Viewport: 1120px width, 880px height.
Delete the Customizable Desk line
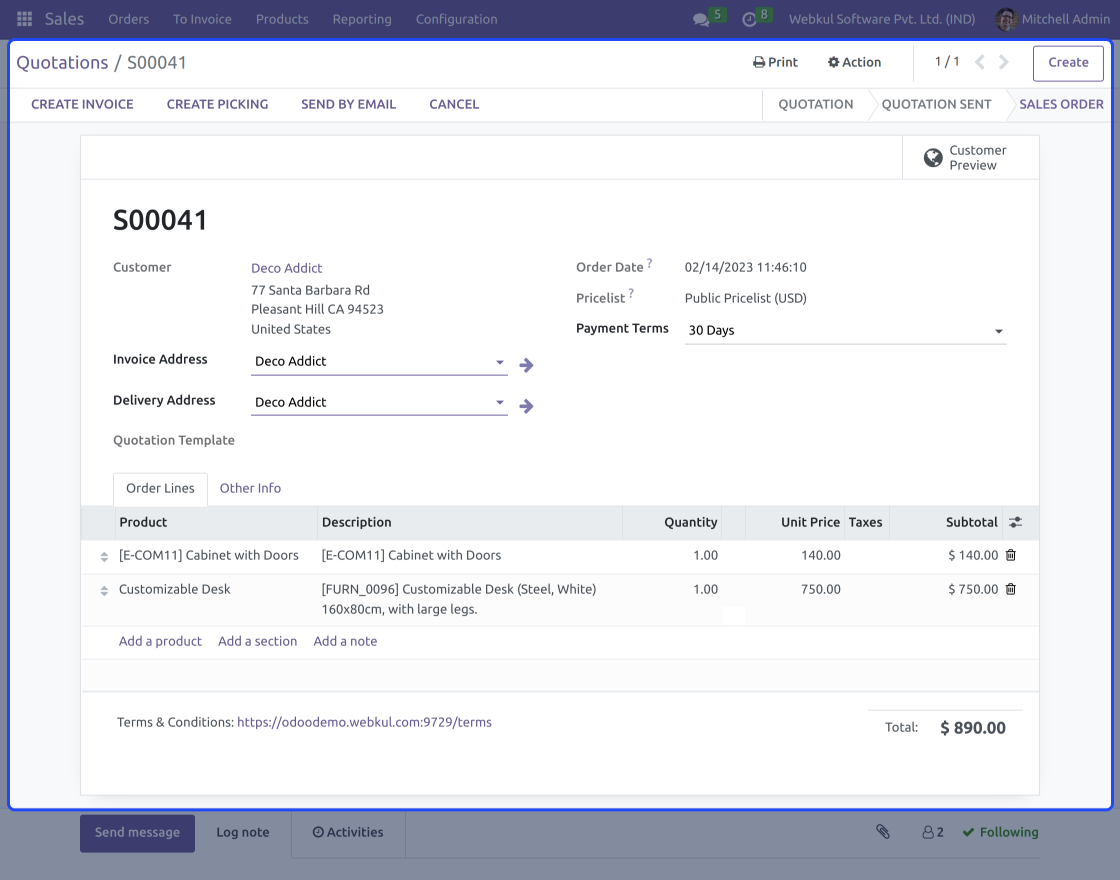coord(1011,589)
